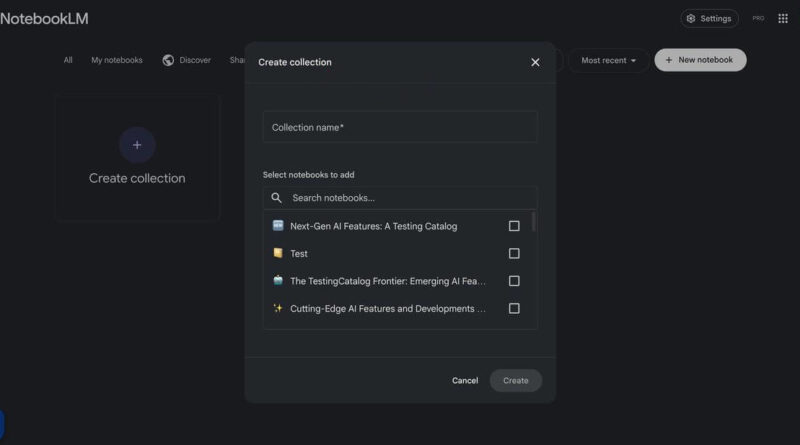Switch to the All tab
The image size is (800, 445).
click(x=68, y=60)
